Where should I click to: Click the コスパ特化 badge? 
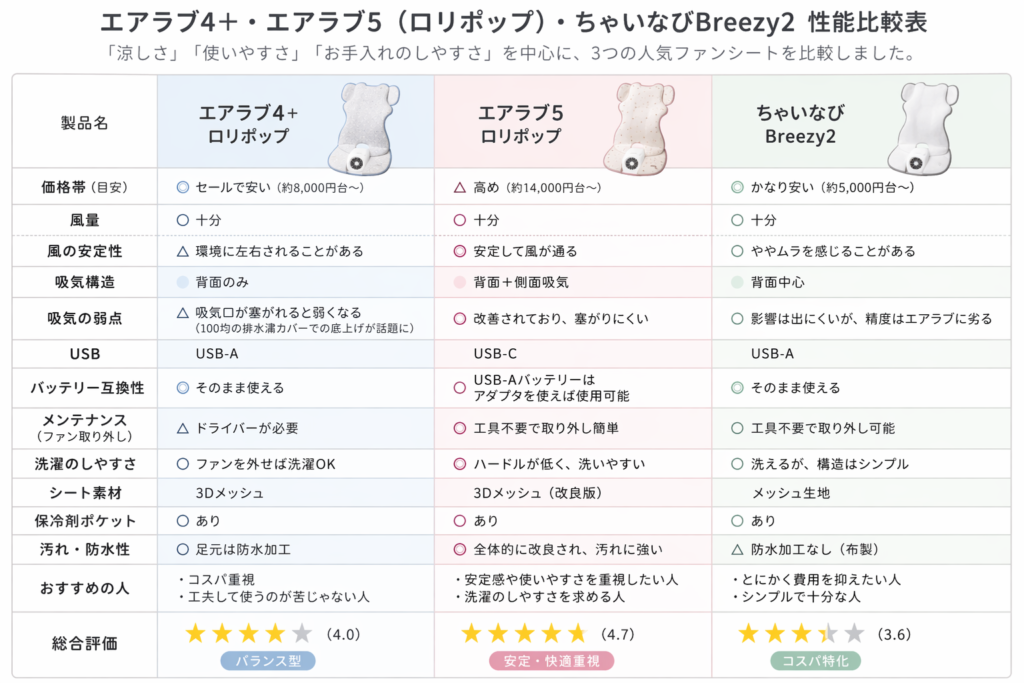click(815, 660)
